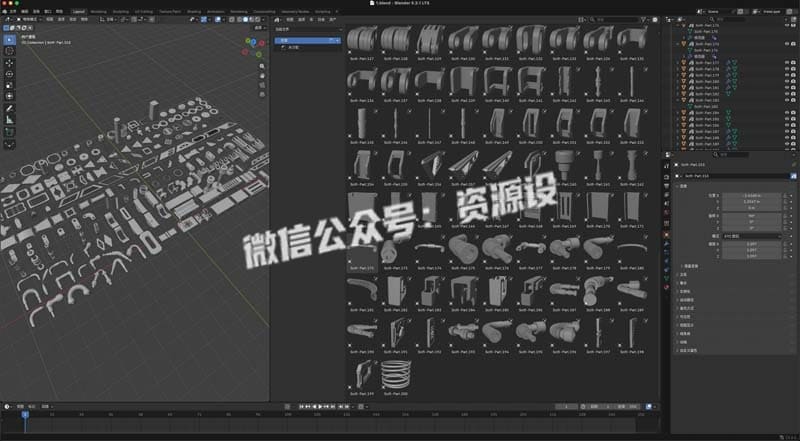Hide Scifi-Part.180 using its outliner eye icon
This screenshot has width=800, height=441.
(787, 81)
